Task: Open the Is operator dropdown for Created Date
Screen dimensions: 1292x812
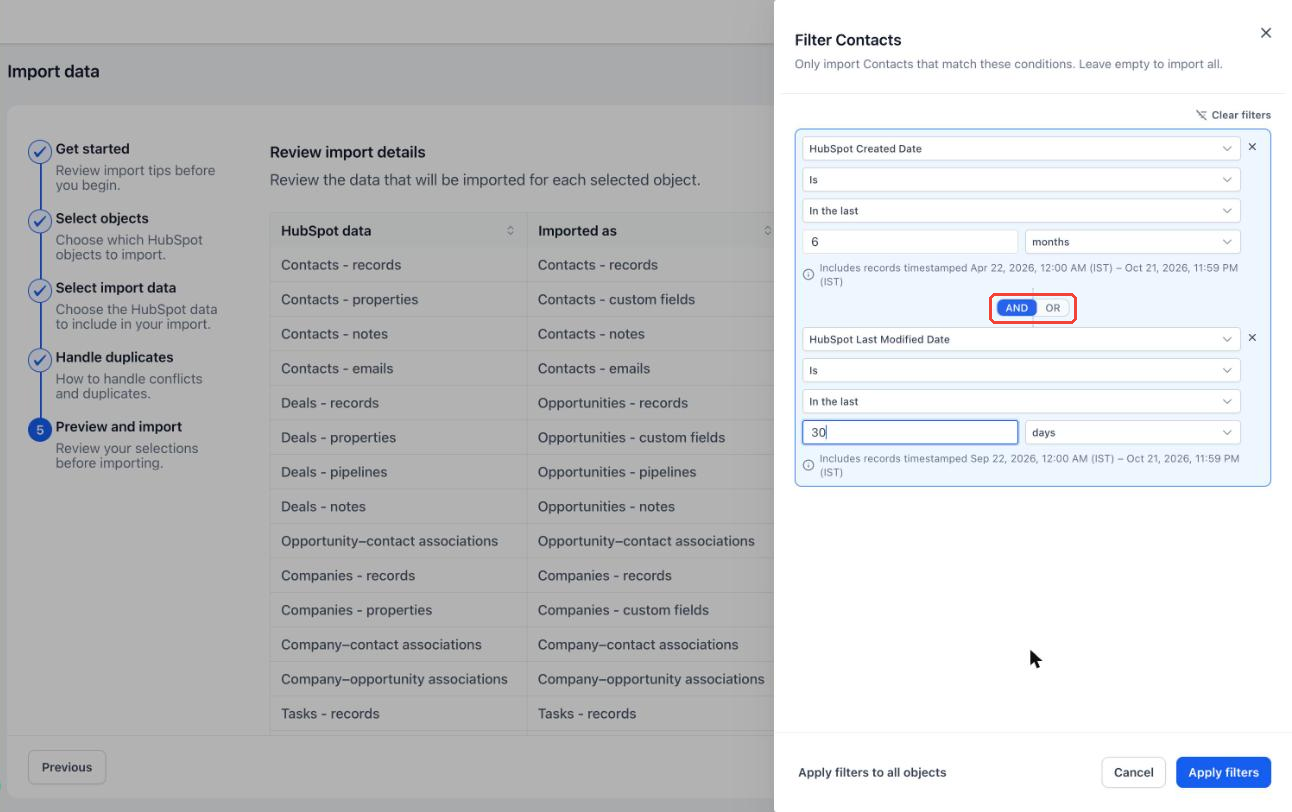Action: point(1021,180)
